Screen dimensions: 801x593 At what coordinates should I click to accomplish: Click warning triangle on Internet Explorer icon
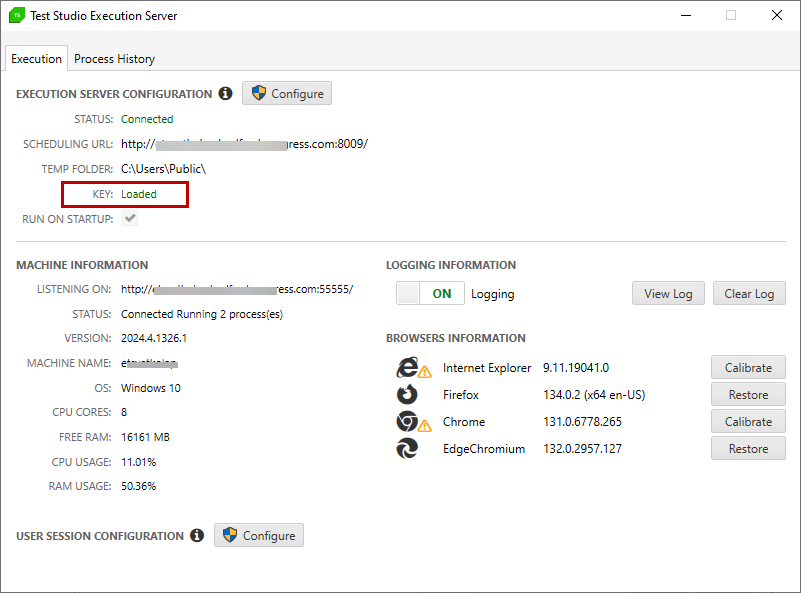point(425,372)
